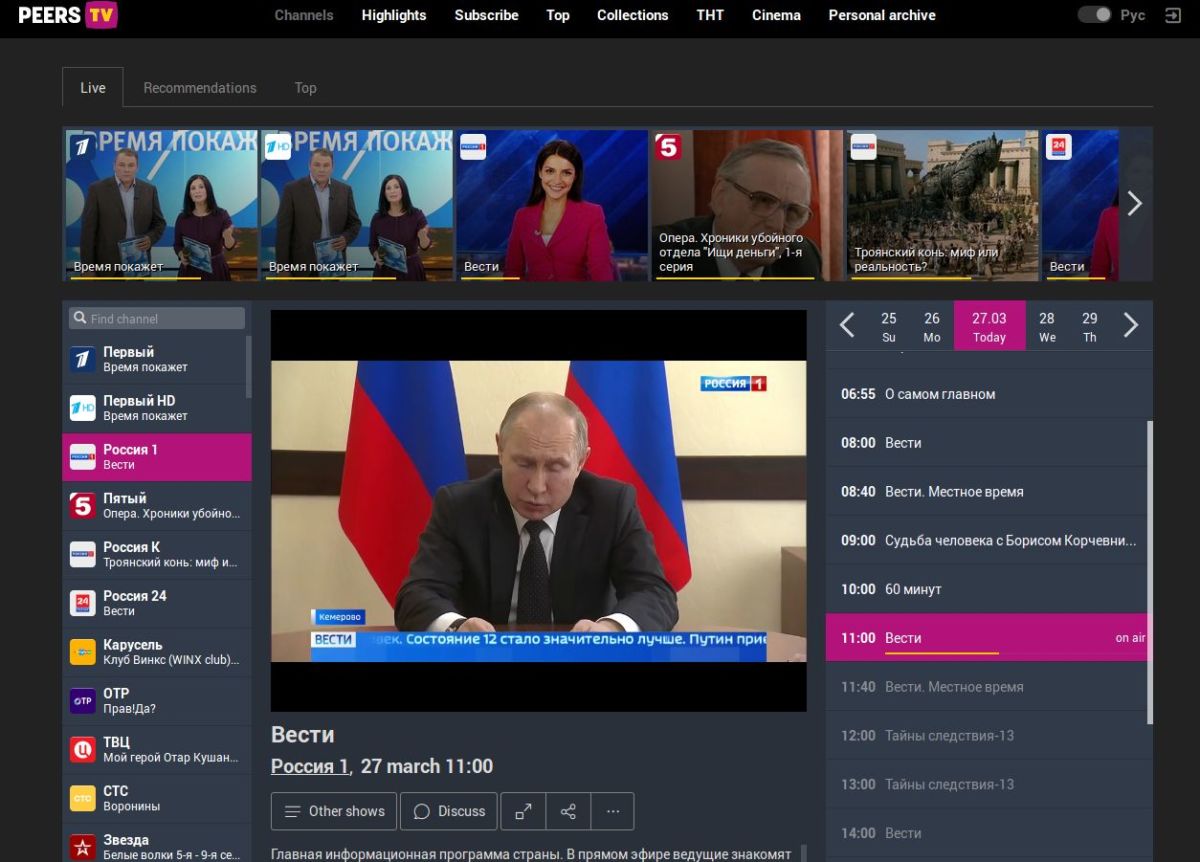Select Пятый channel logo in sidebar
This screenshot has width=1200, height=862.
coord(82,506)
